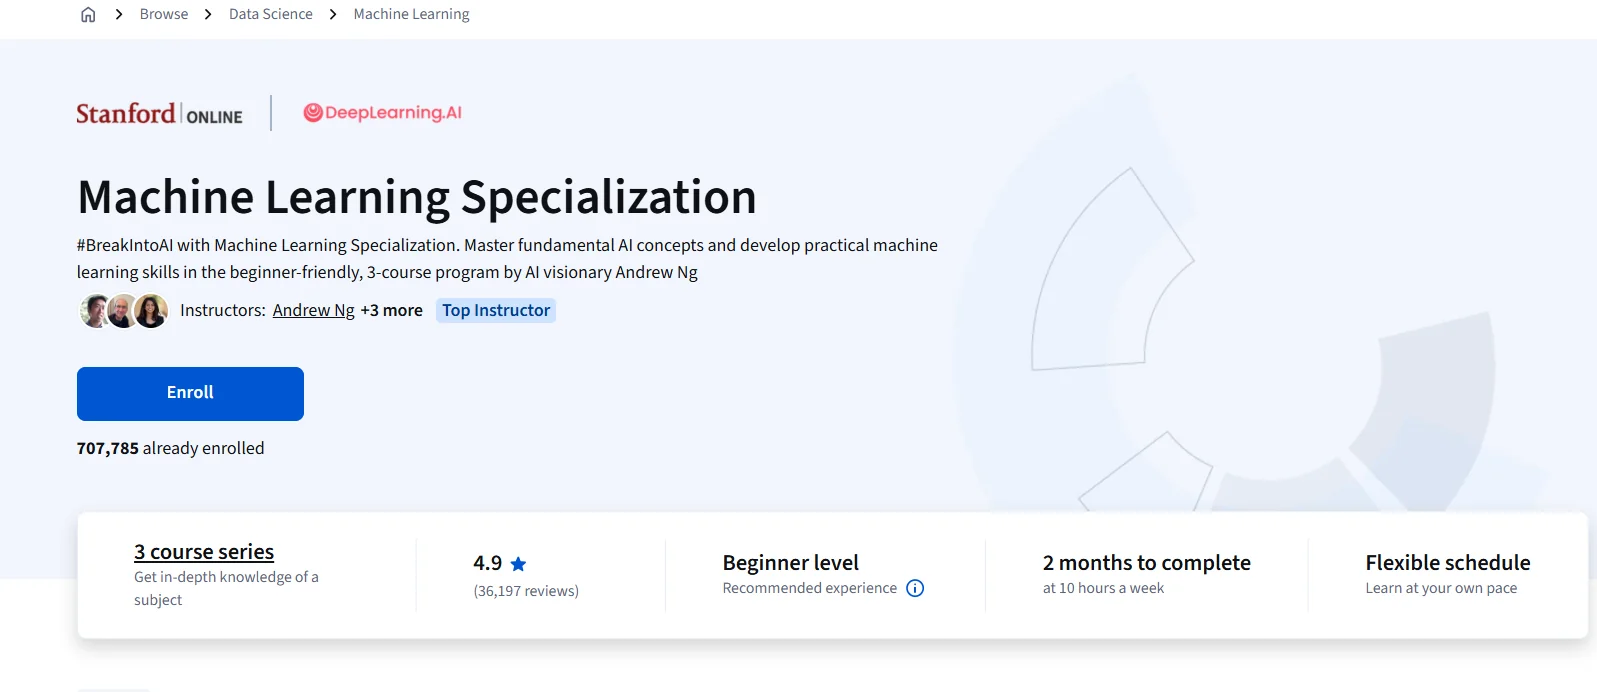
Task: Click the Beginner level heading
Action: point(791,563)
